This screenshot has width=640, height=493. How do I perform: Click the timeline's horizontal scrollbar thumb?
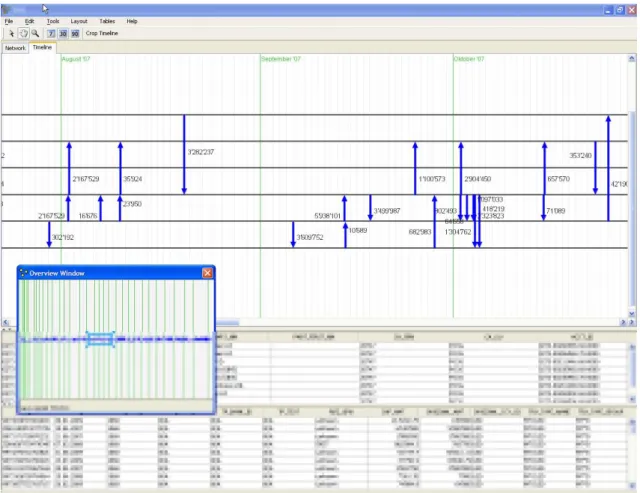coord(227,323)
